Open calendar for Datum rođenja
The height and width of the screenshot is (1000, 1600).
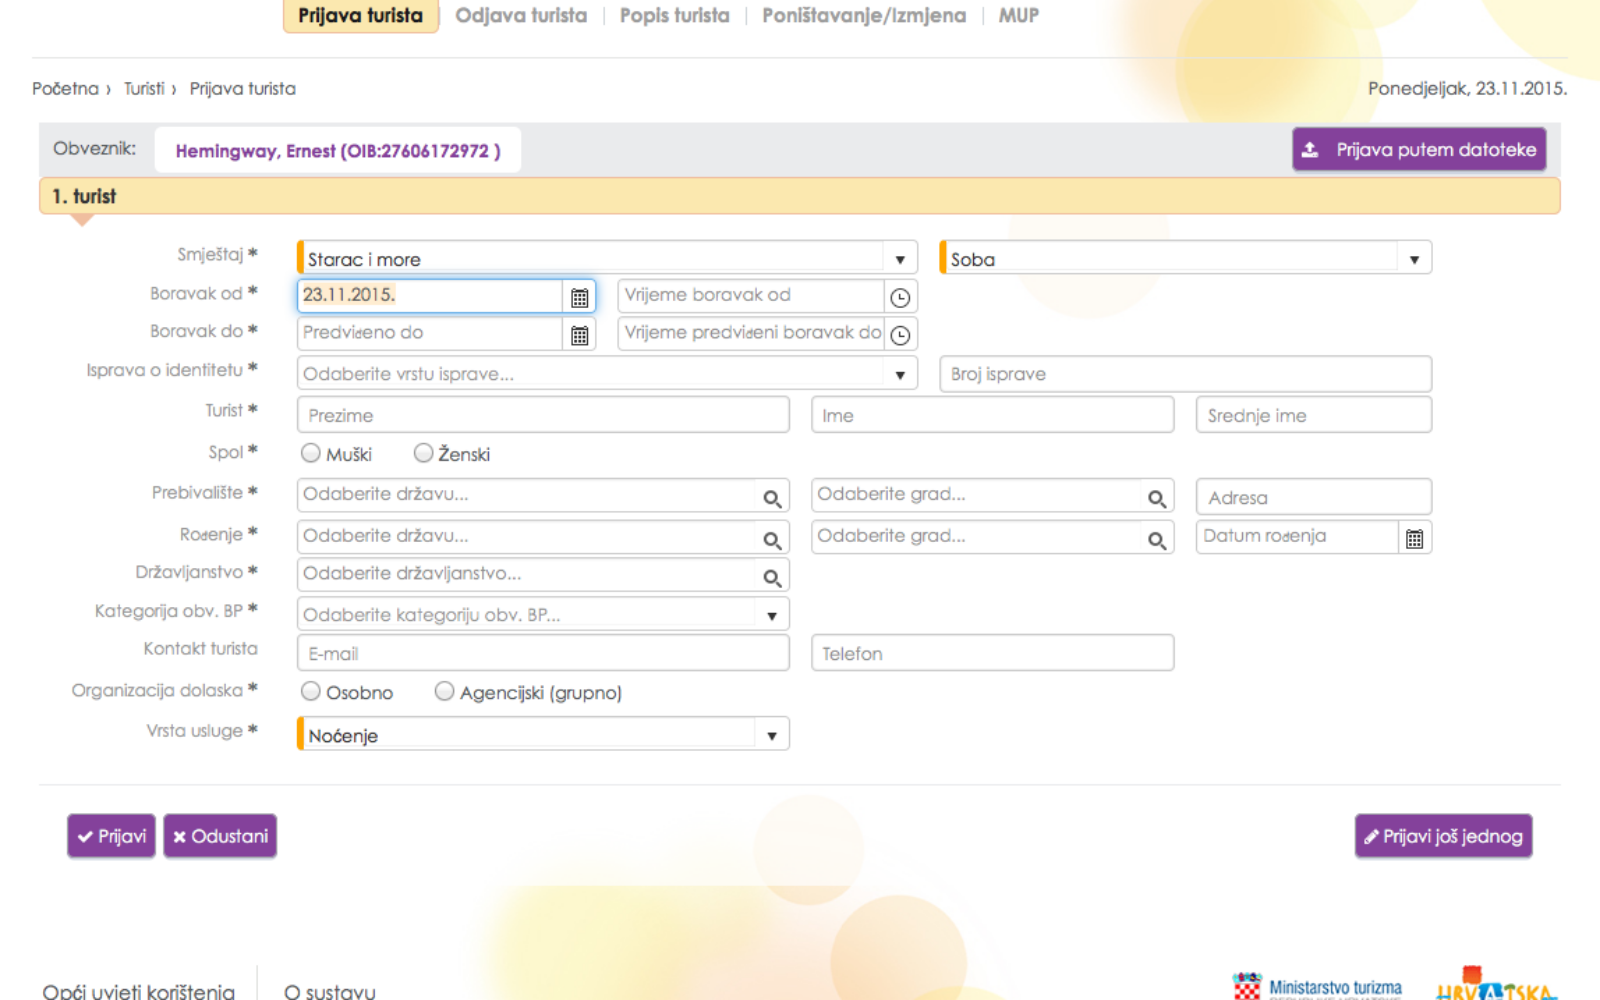click(1414, 539)
